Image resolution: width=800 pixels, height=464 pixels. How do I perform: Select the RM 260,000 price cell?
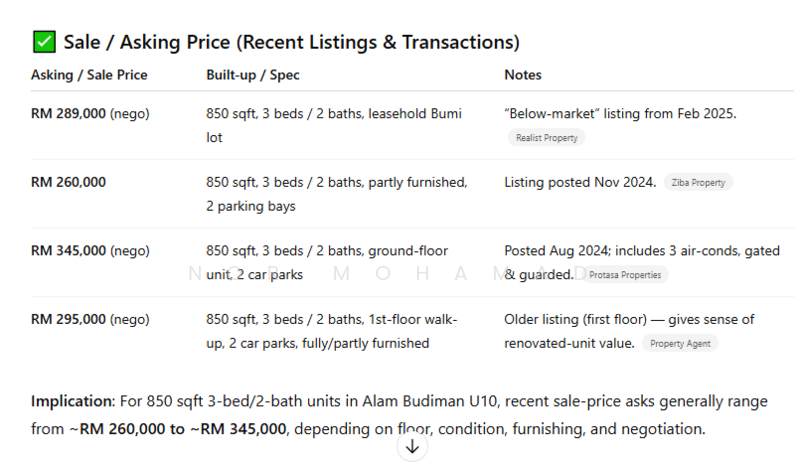(x=68, y=182)
